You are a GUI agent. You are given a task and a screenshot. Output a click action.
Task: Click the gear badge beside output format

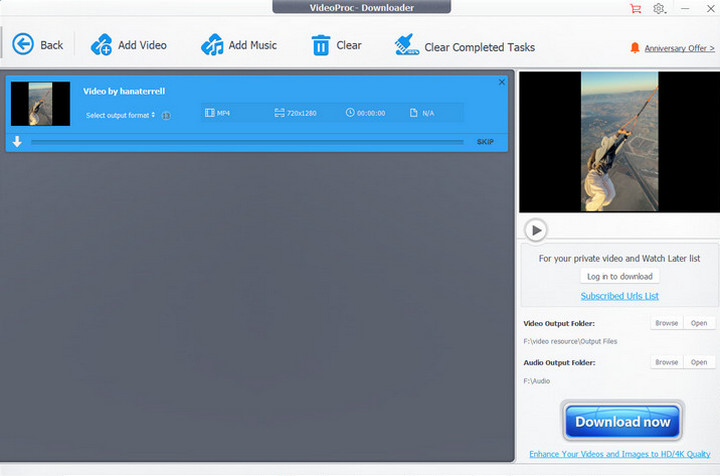tap(166, 116)
